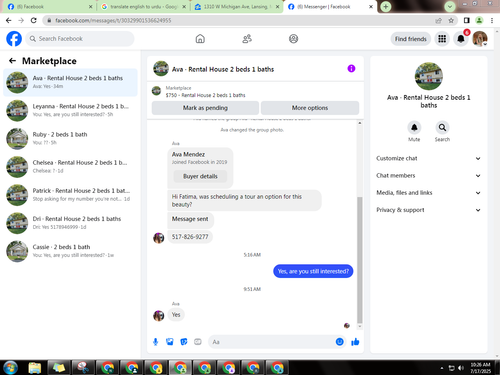Switch to the 1310 W Michigan Ave tab
Image resolution: width=500 pixels, height=375 pixels.
coord(237,7)
